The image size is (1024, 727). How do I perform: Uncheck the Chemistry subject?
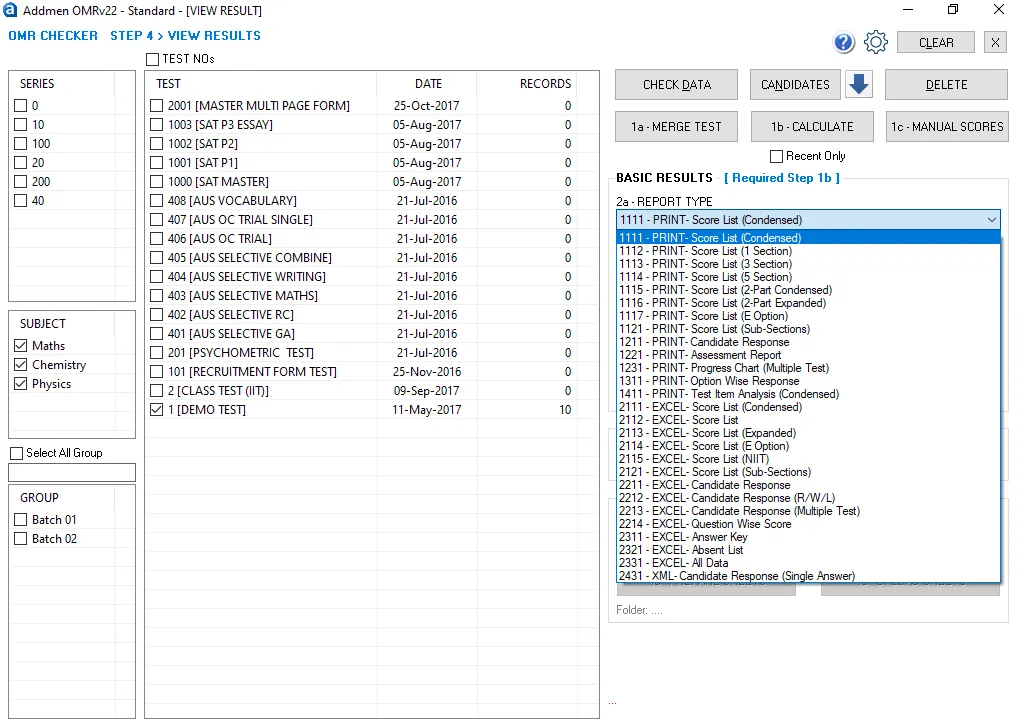coord(21,364)
